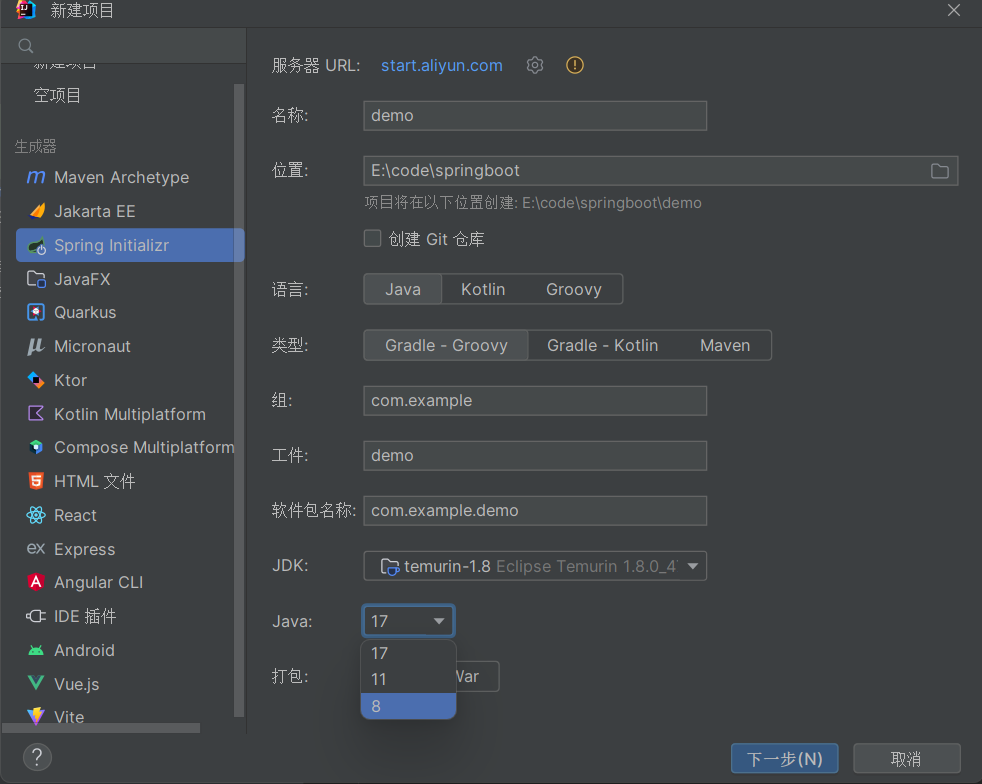Pick Java 11 from the list

pos(408,679)
